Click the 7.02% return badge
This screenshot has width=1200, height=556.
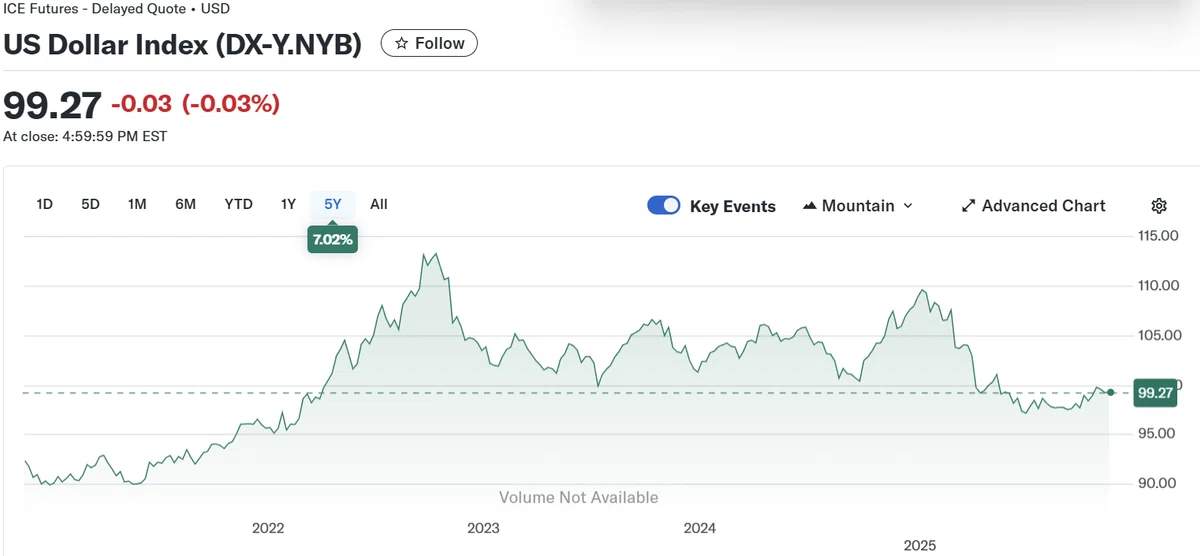click(x=333, y=240)
